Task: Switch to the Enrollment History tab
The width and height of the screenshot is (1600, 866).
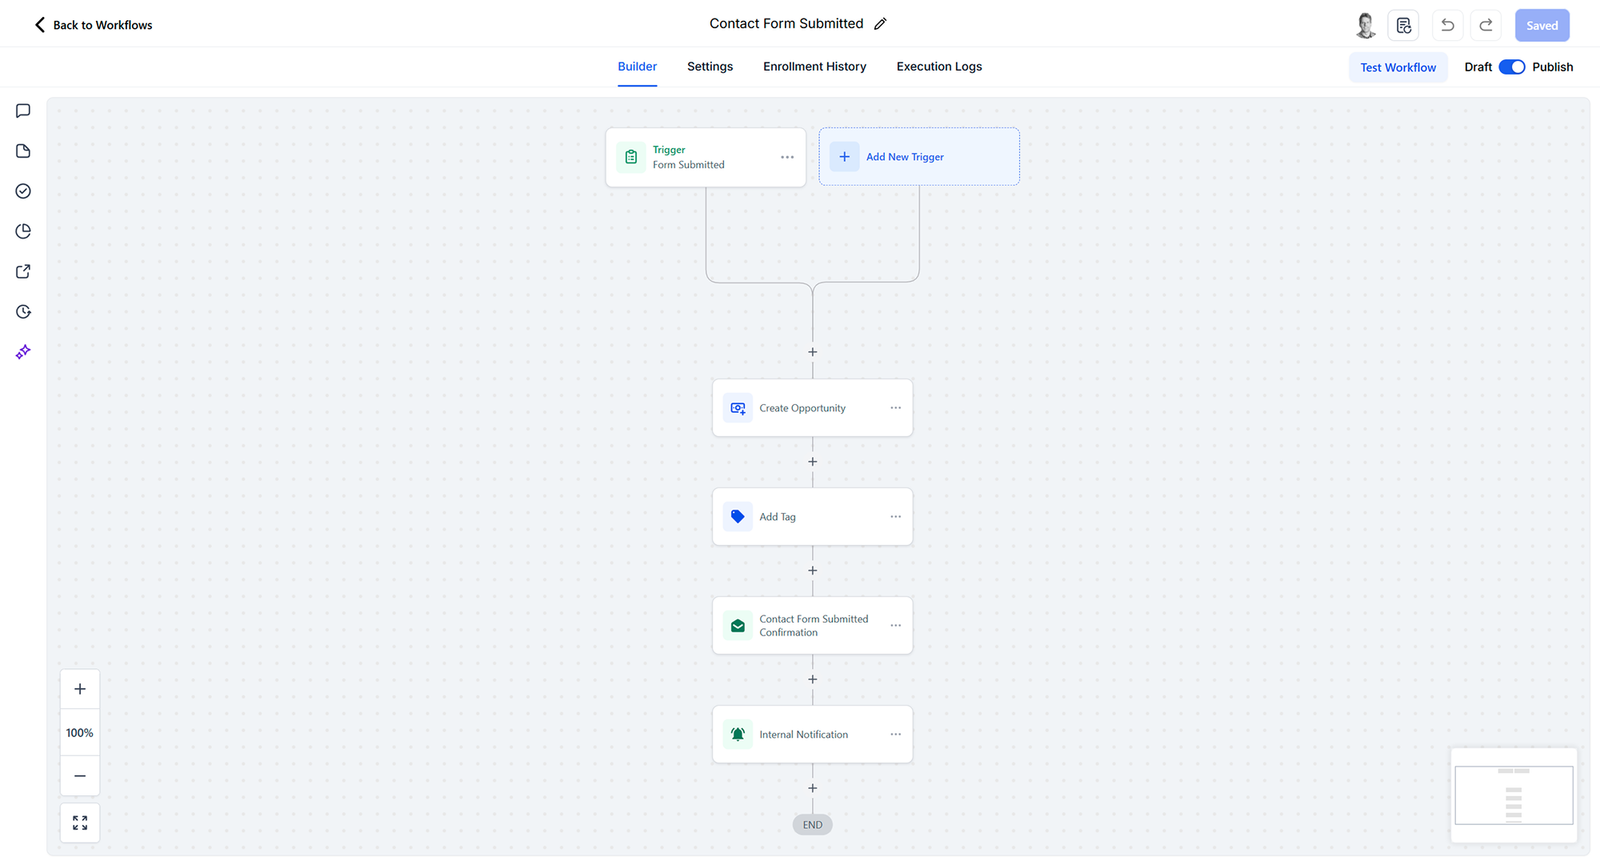Action: (814, 67)
